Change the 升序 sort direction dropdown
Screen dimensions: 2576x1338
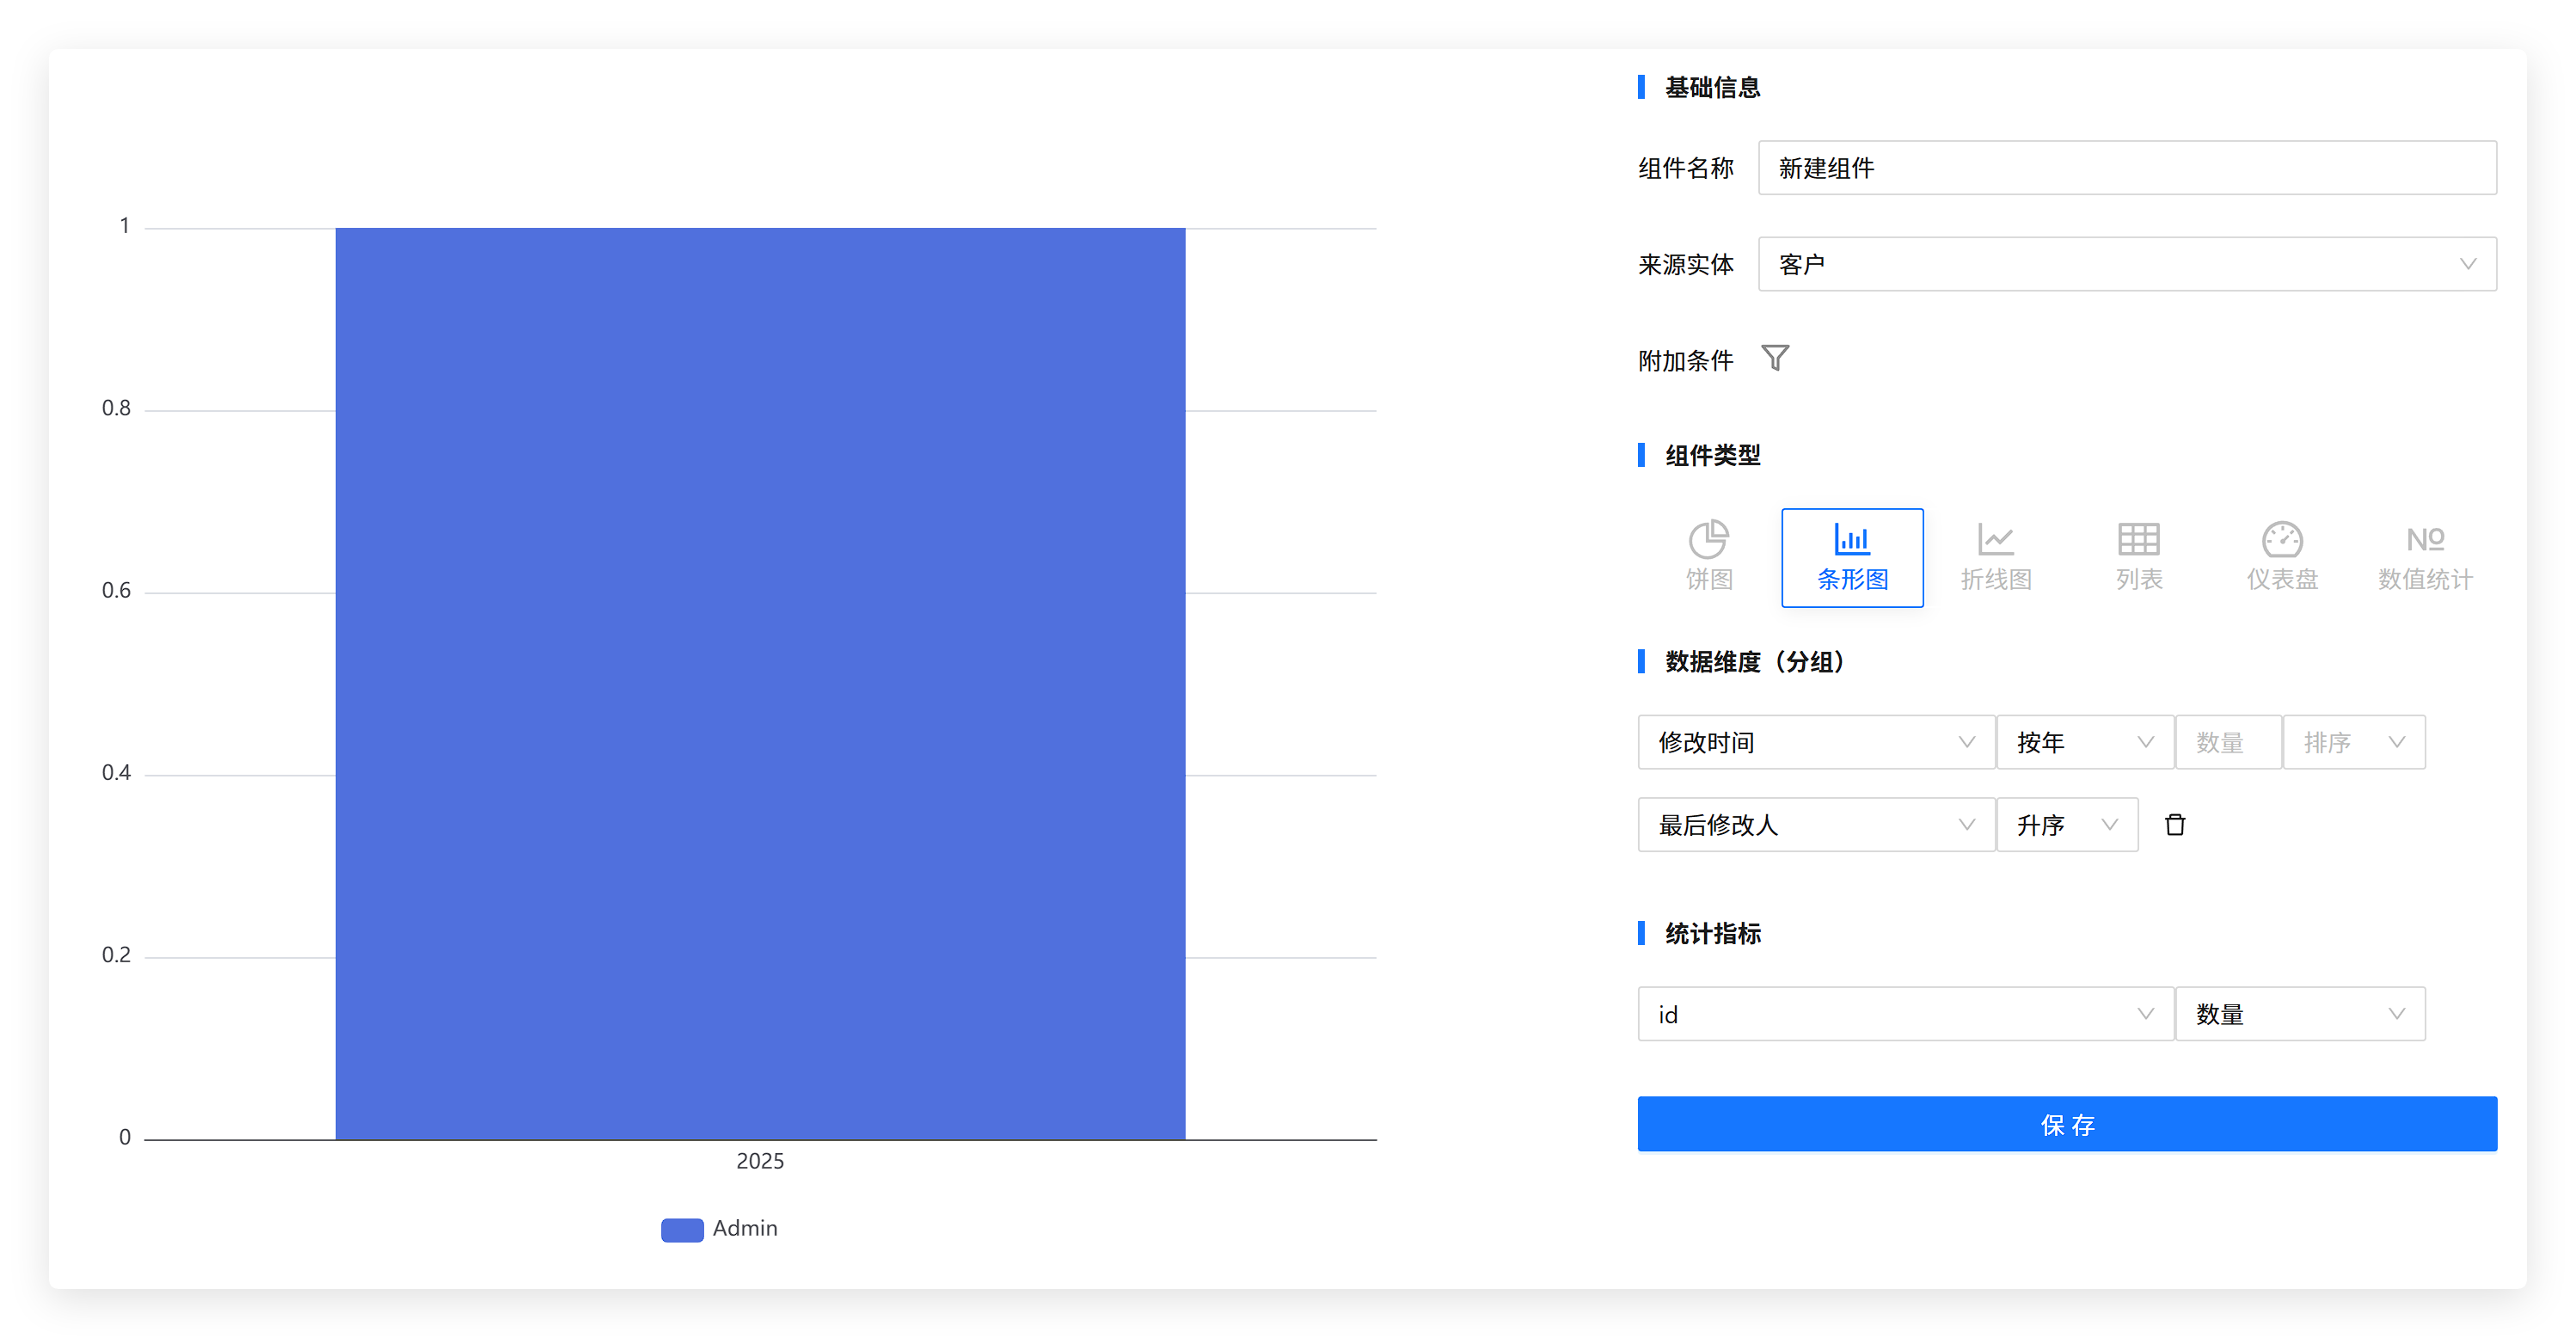(x=2066, y=824)
